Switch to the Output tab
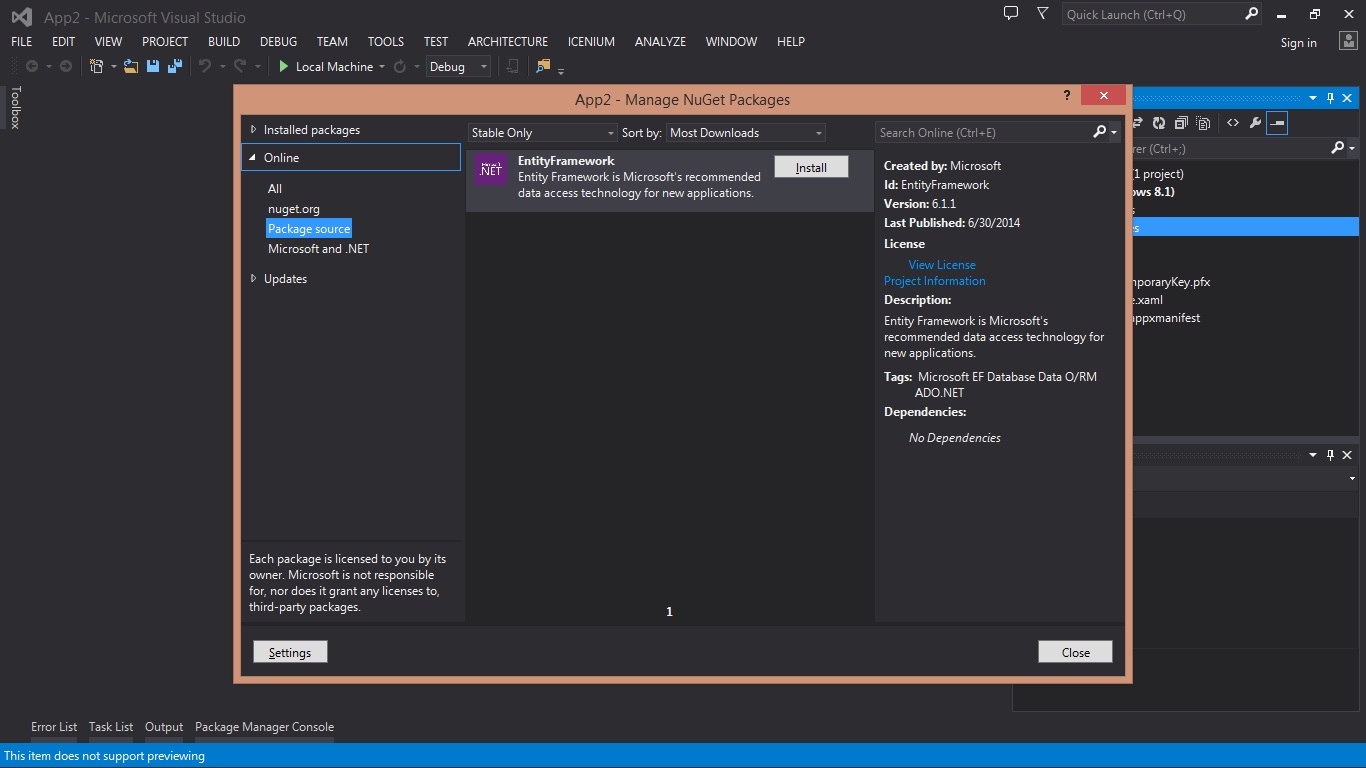The height and width of the screenshot is (768, 1366). click(164, 727)
